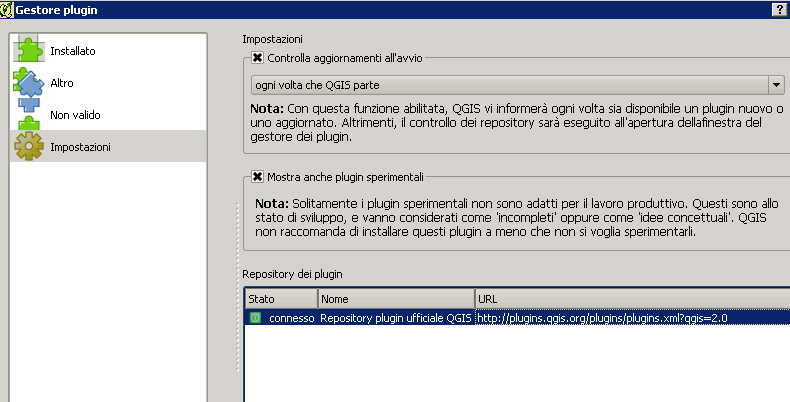Sort repositories by Nome column header

[395, 299]
